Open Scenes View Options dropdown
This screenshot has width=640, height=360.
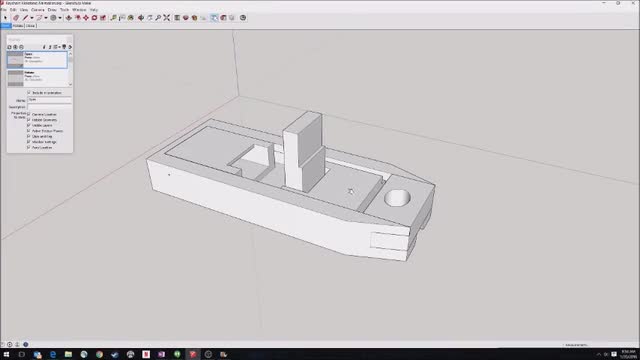pyautogui.click(x=56, y=47)
